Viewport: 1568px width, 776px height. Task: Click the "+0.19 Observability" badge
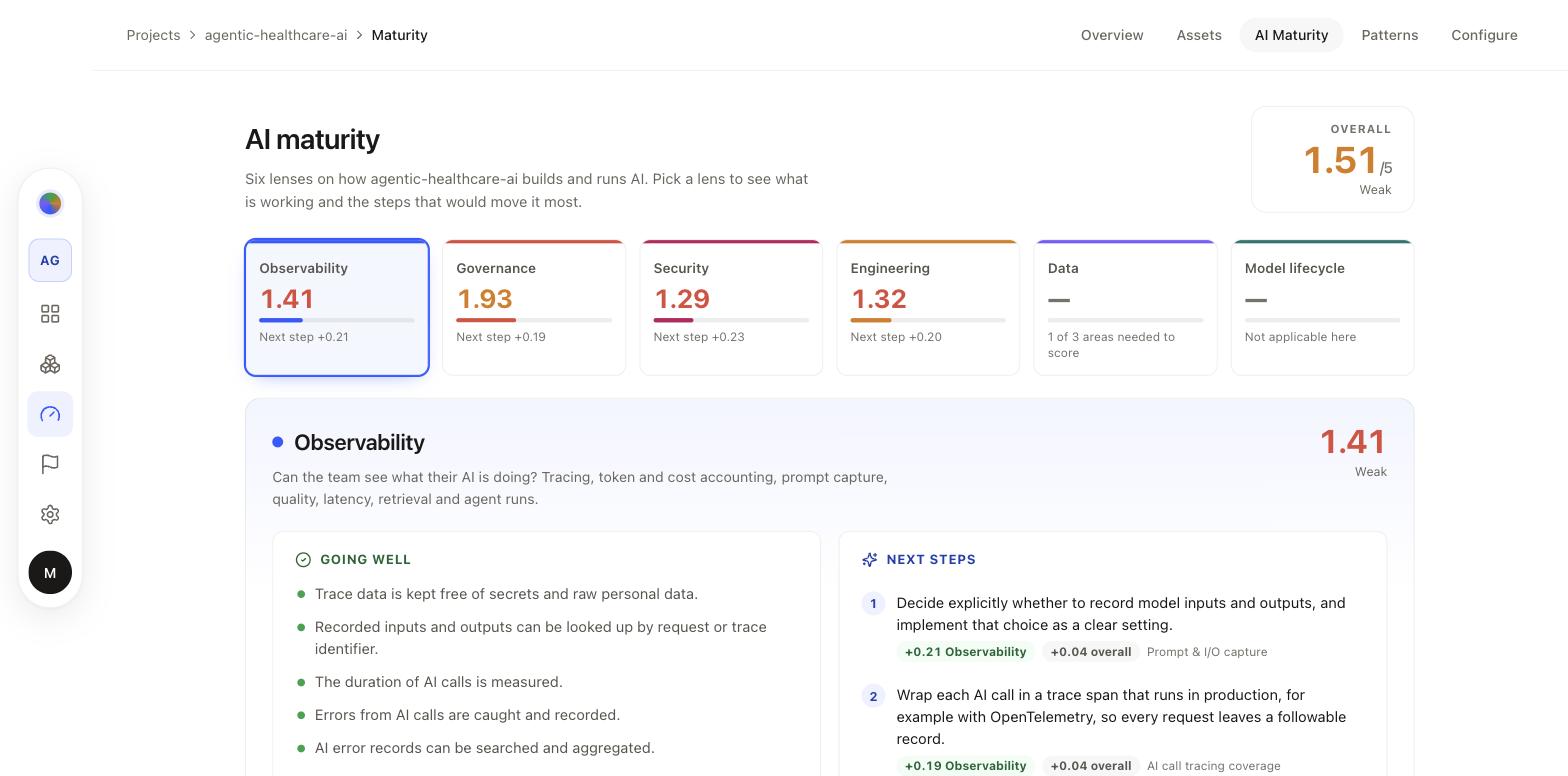965,766
